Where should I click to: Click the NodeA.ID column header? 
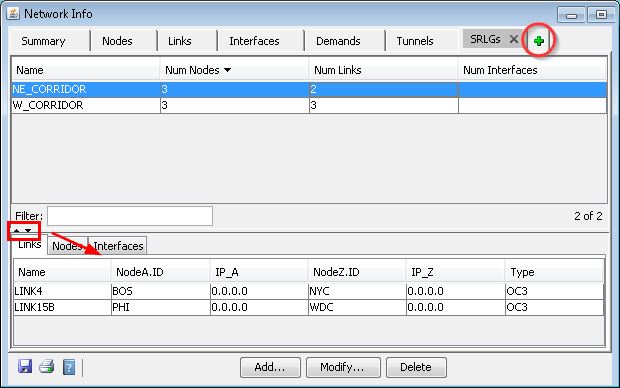coord(161,272)
